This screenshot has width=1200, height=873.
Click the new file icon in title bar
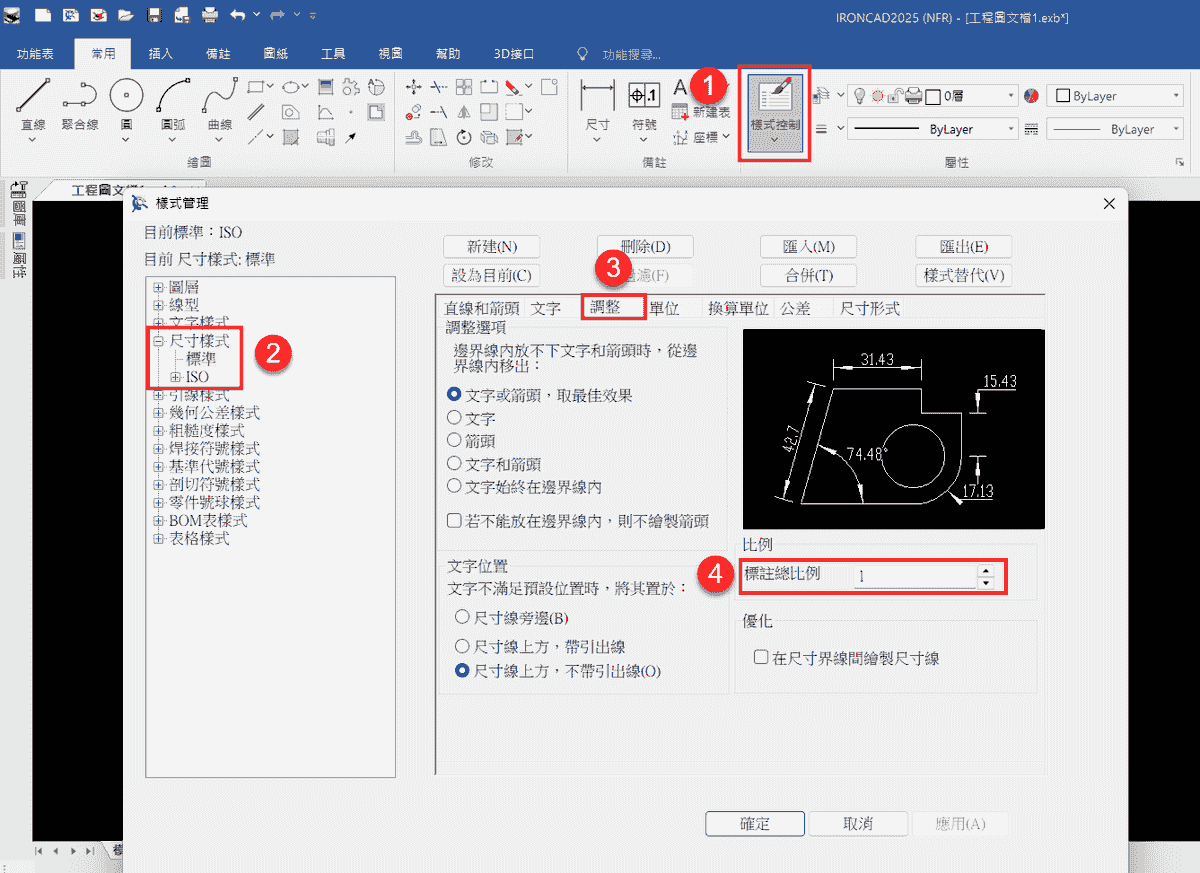tap(42, 15)
